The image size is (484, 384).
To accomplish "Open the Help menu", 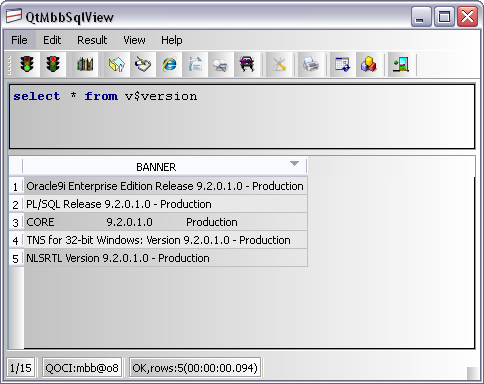I will (x=172, y=40).
